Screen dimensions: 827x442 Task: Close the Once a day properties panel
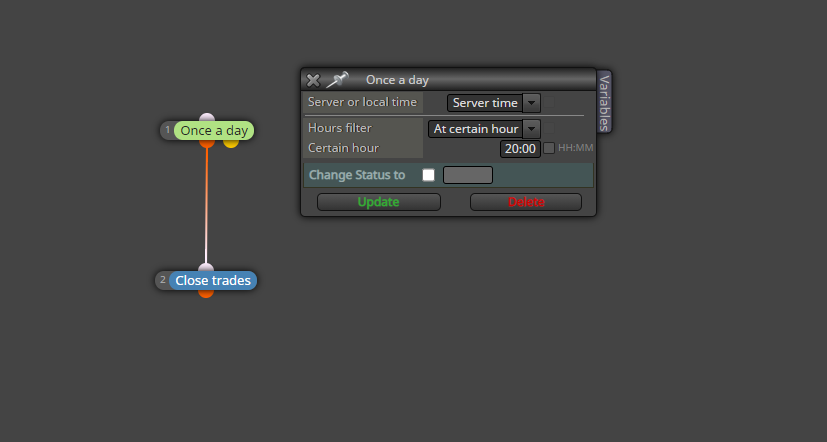click(313, 80)
